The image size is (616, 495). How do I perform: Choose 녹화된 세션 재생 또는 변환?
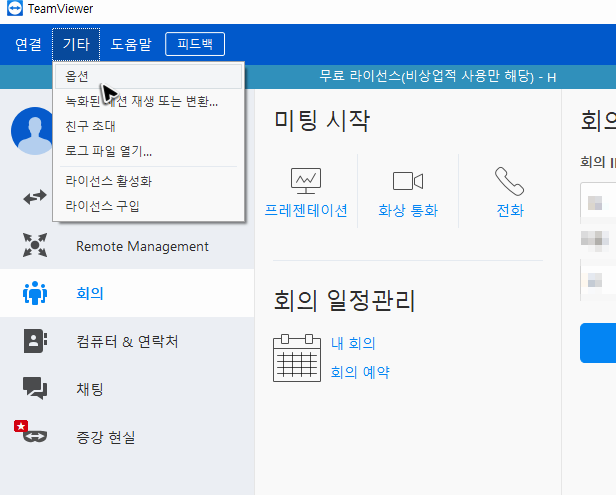point(148,101)
